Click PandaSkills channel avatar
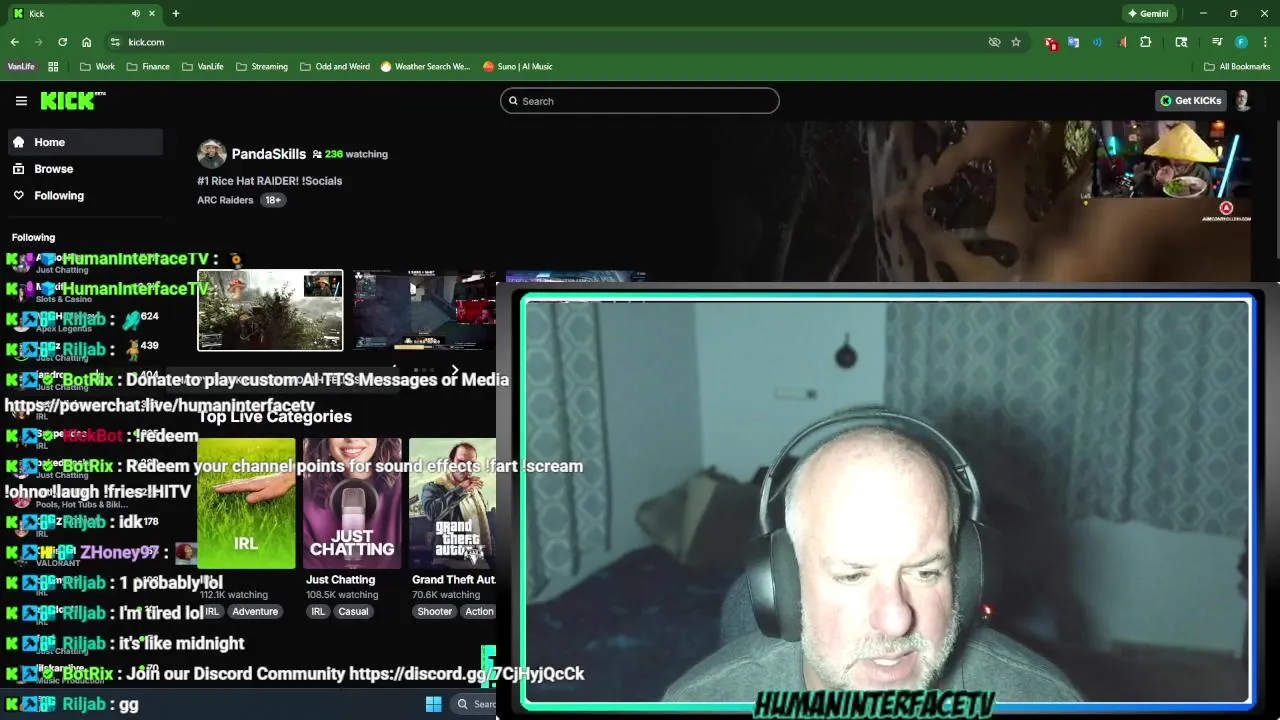This screenshot has height=720, width=1280. click(211, 154)
